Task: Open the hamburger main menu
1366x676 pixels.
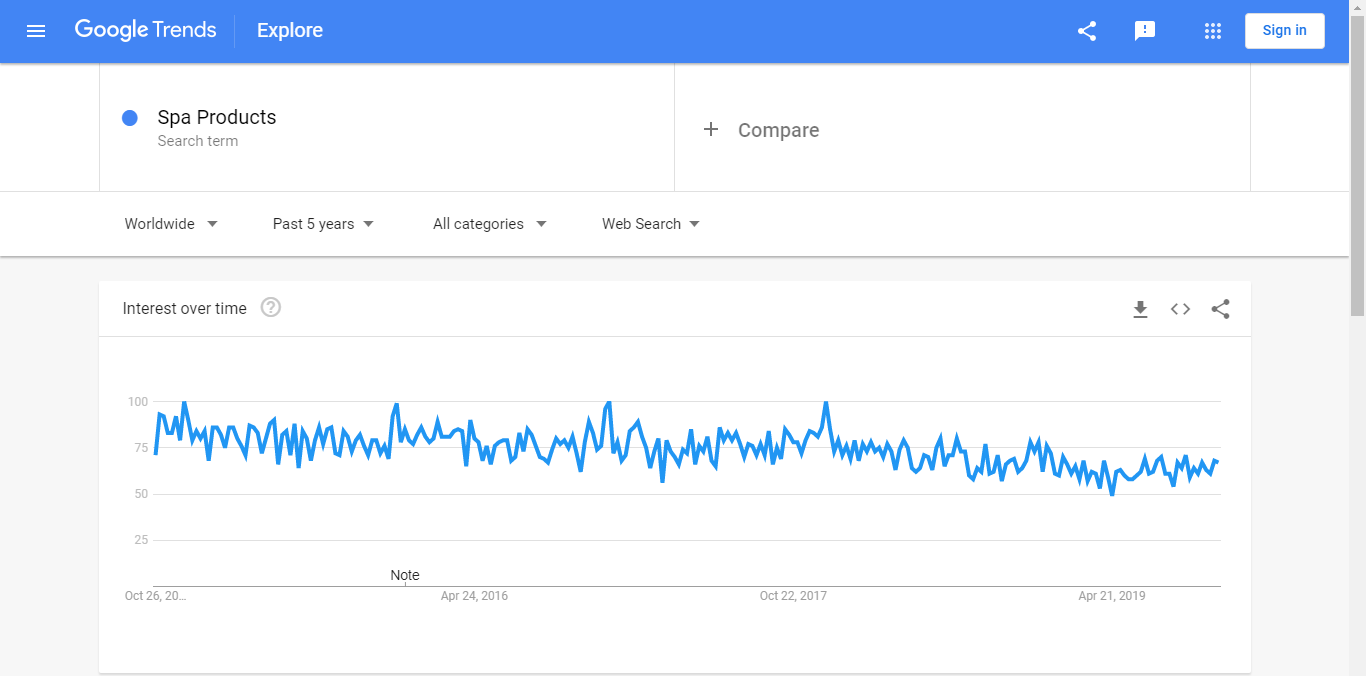Action: [36, 31]
